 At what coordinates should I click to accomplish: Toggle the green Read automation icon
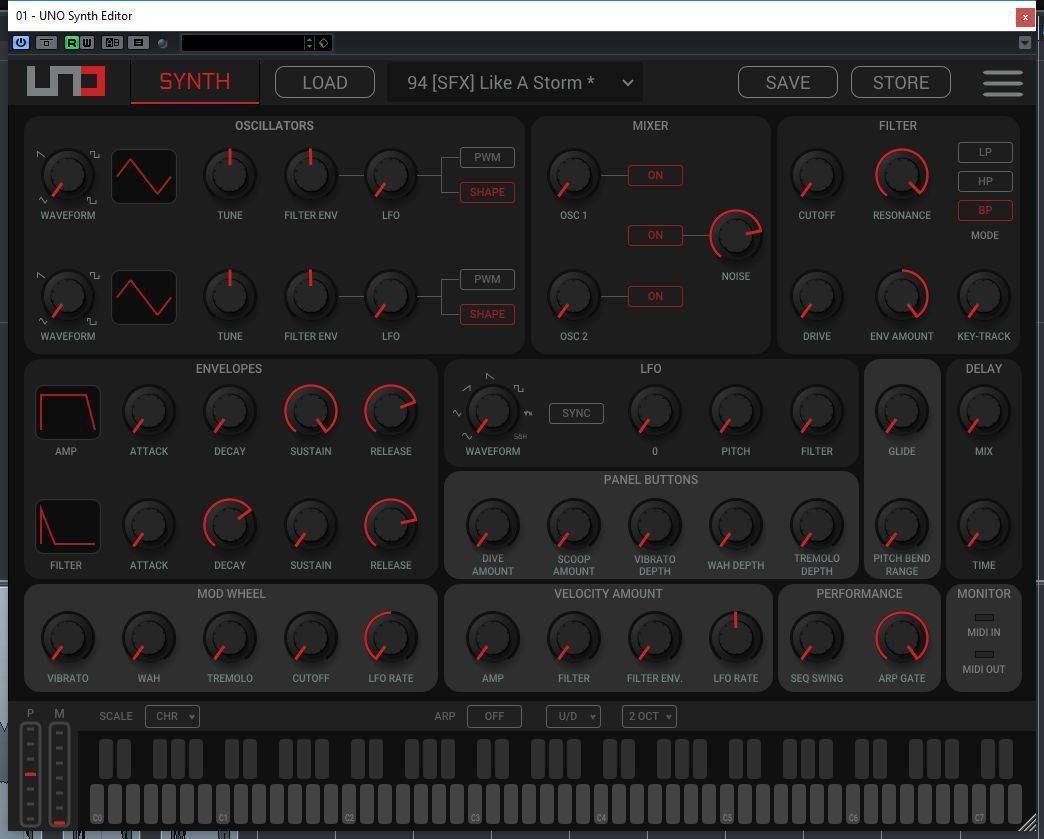pos(71,43)
